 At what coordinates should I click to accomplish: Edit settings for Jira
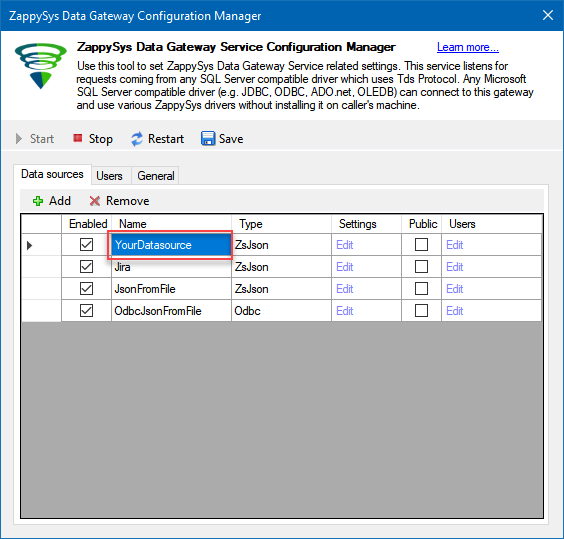coord(345,267)
